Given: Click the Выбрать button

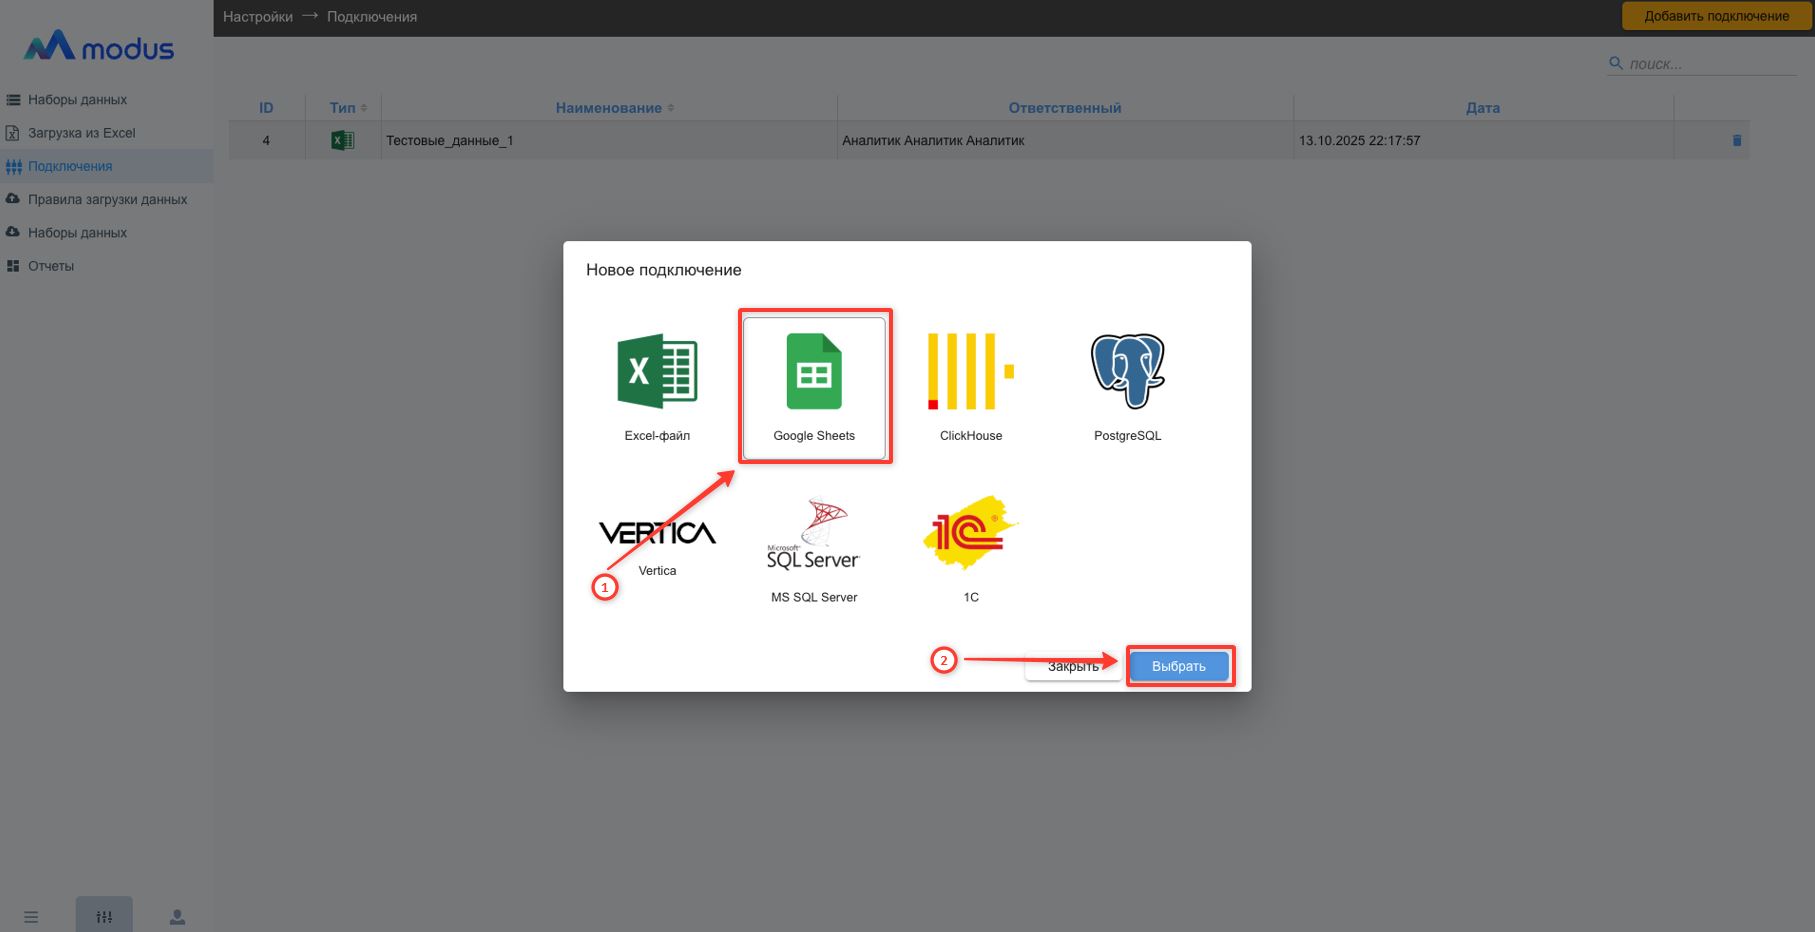Looking at the screenshot, I should tap(1179, 666).
